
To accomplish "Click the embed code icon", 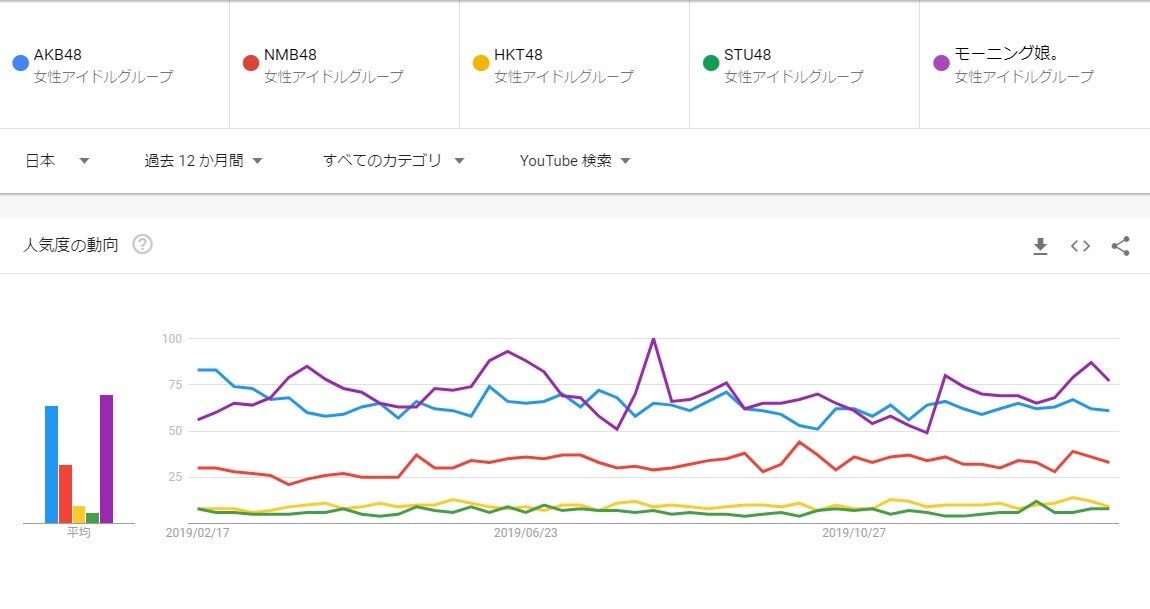I will pyautogui.click(x=1080, y=246).
